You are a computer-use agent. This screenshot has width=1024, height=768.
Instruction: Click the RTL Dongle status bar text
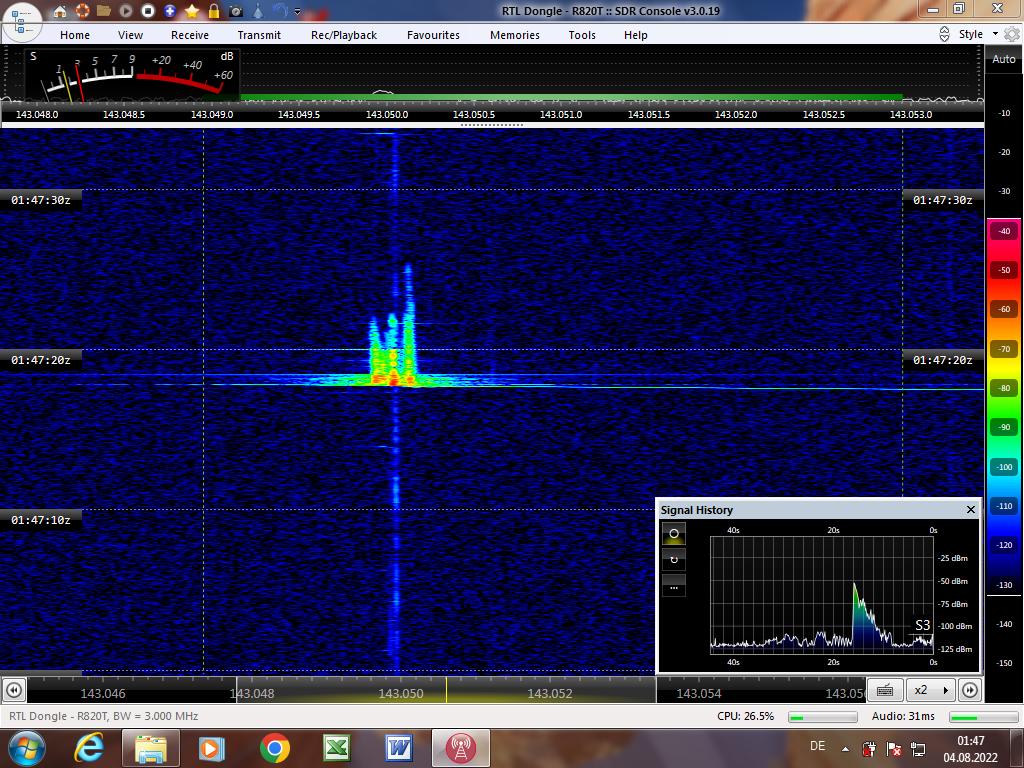click(103, 716)
